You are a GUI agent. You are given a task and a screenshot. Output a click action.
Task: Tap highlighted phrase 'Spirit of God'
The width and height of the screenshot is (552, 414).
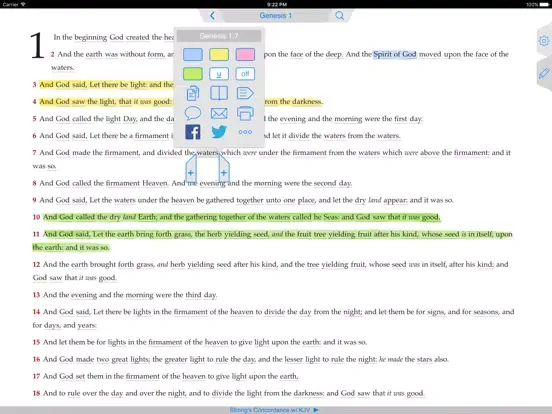coord(395,54)
